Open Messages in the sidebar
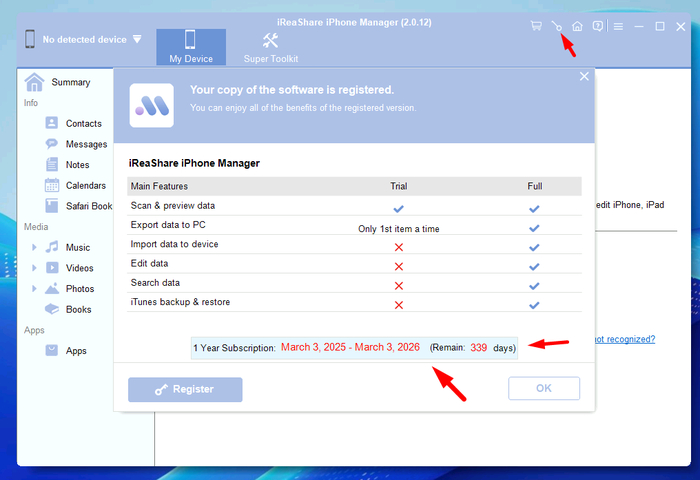The width and height of the screenshot is (700, 480). pos(86,144)
